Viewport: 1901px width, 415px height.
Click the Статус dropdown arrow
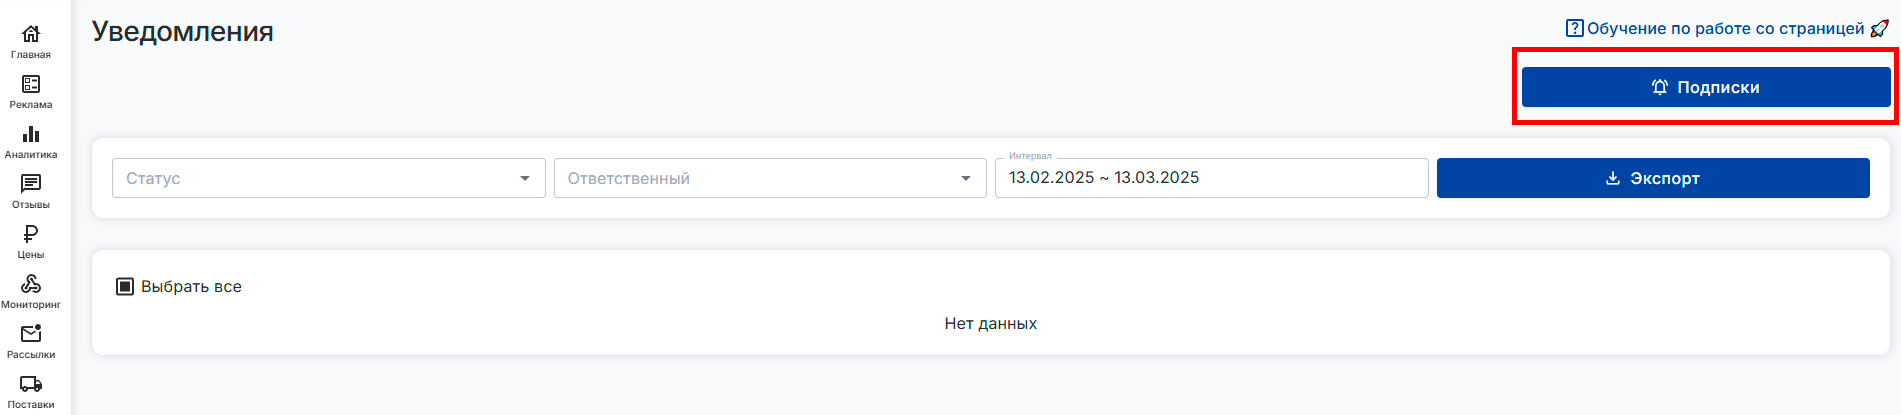click(x=525, y=178)
